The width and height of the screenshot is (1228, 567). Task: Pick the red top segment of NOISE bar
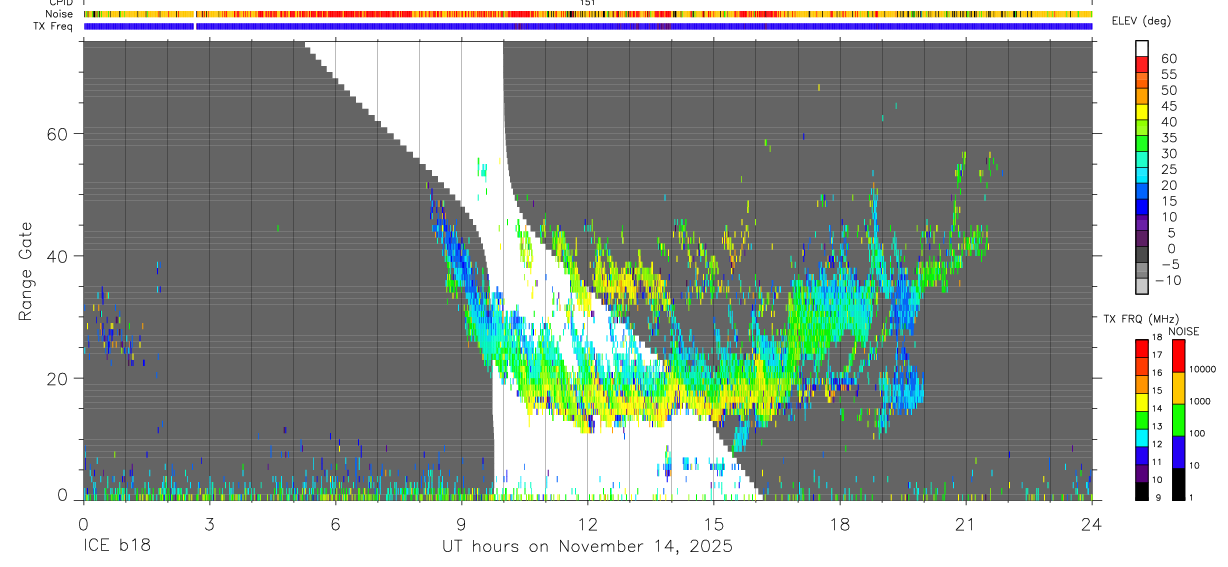(1179, 356)
